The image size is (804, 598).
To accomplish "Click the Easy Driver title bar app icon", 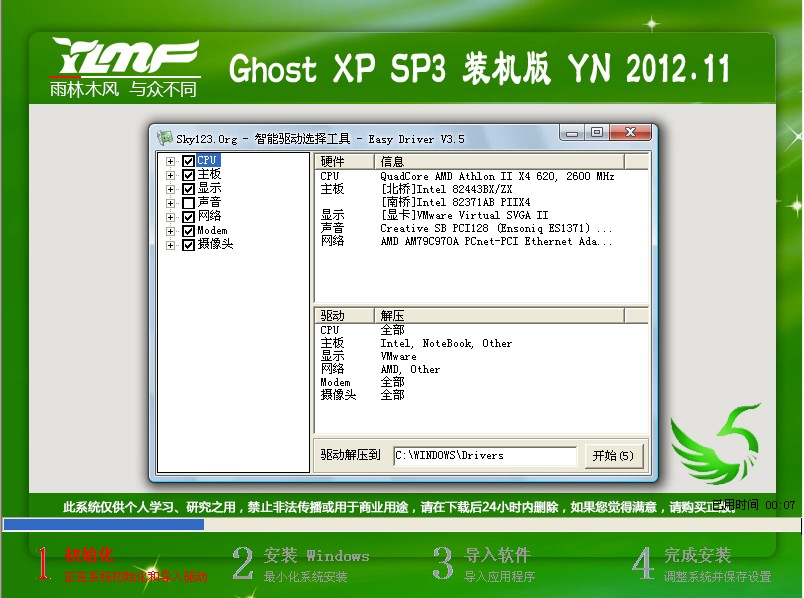I will point(165,138).
